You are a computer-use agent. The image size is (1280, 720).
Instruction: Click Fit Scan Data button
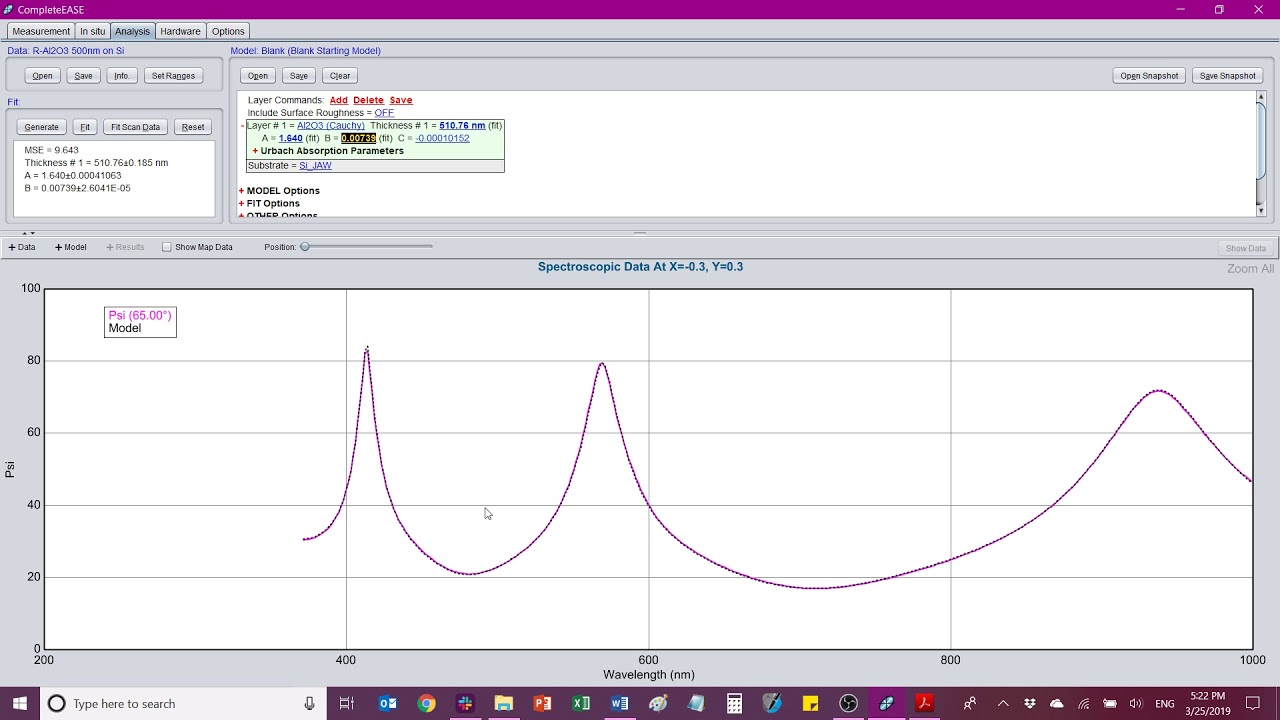(135, 127)
